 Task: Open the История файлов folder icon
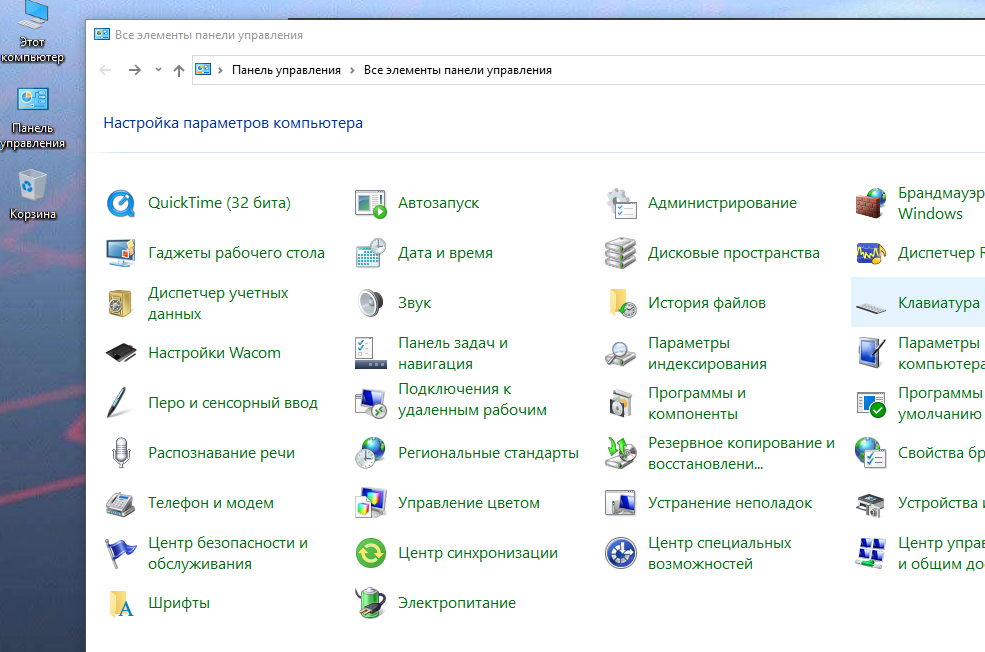[x=622, y=303]
